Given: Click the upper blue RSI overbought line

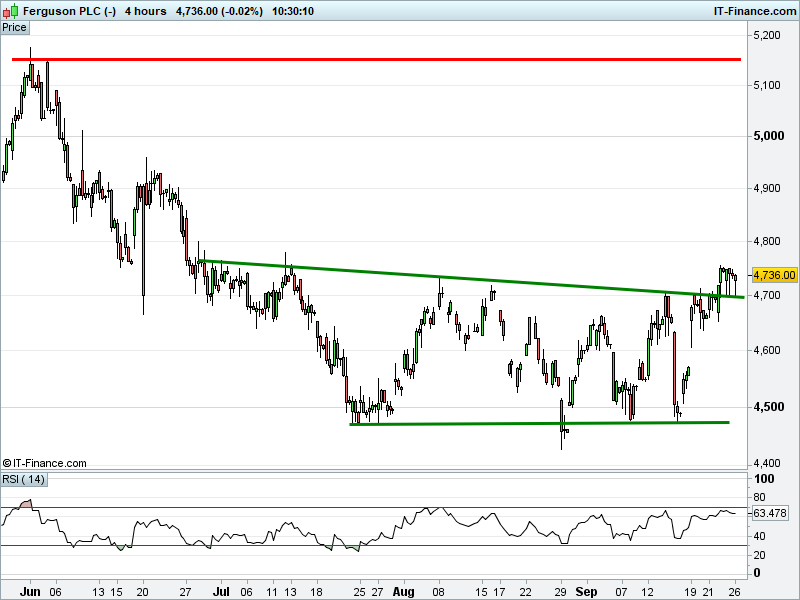Looking at the screenshot, I should [x=374, y=508].
